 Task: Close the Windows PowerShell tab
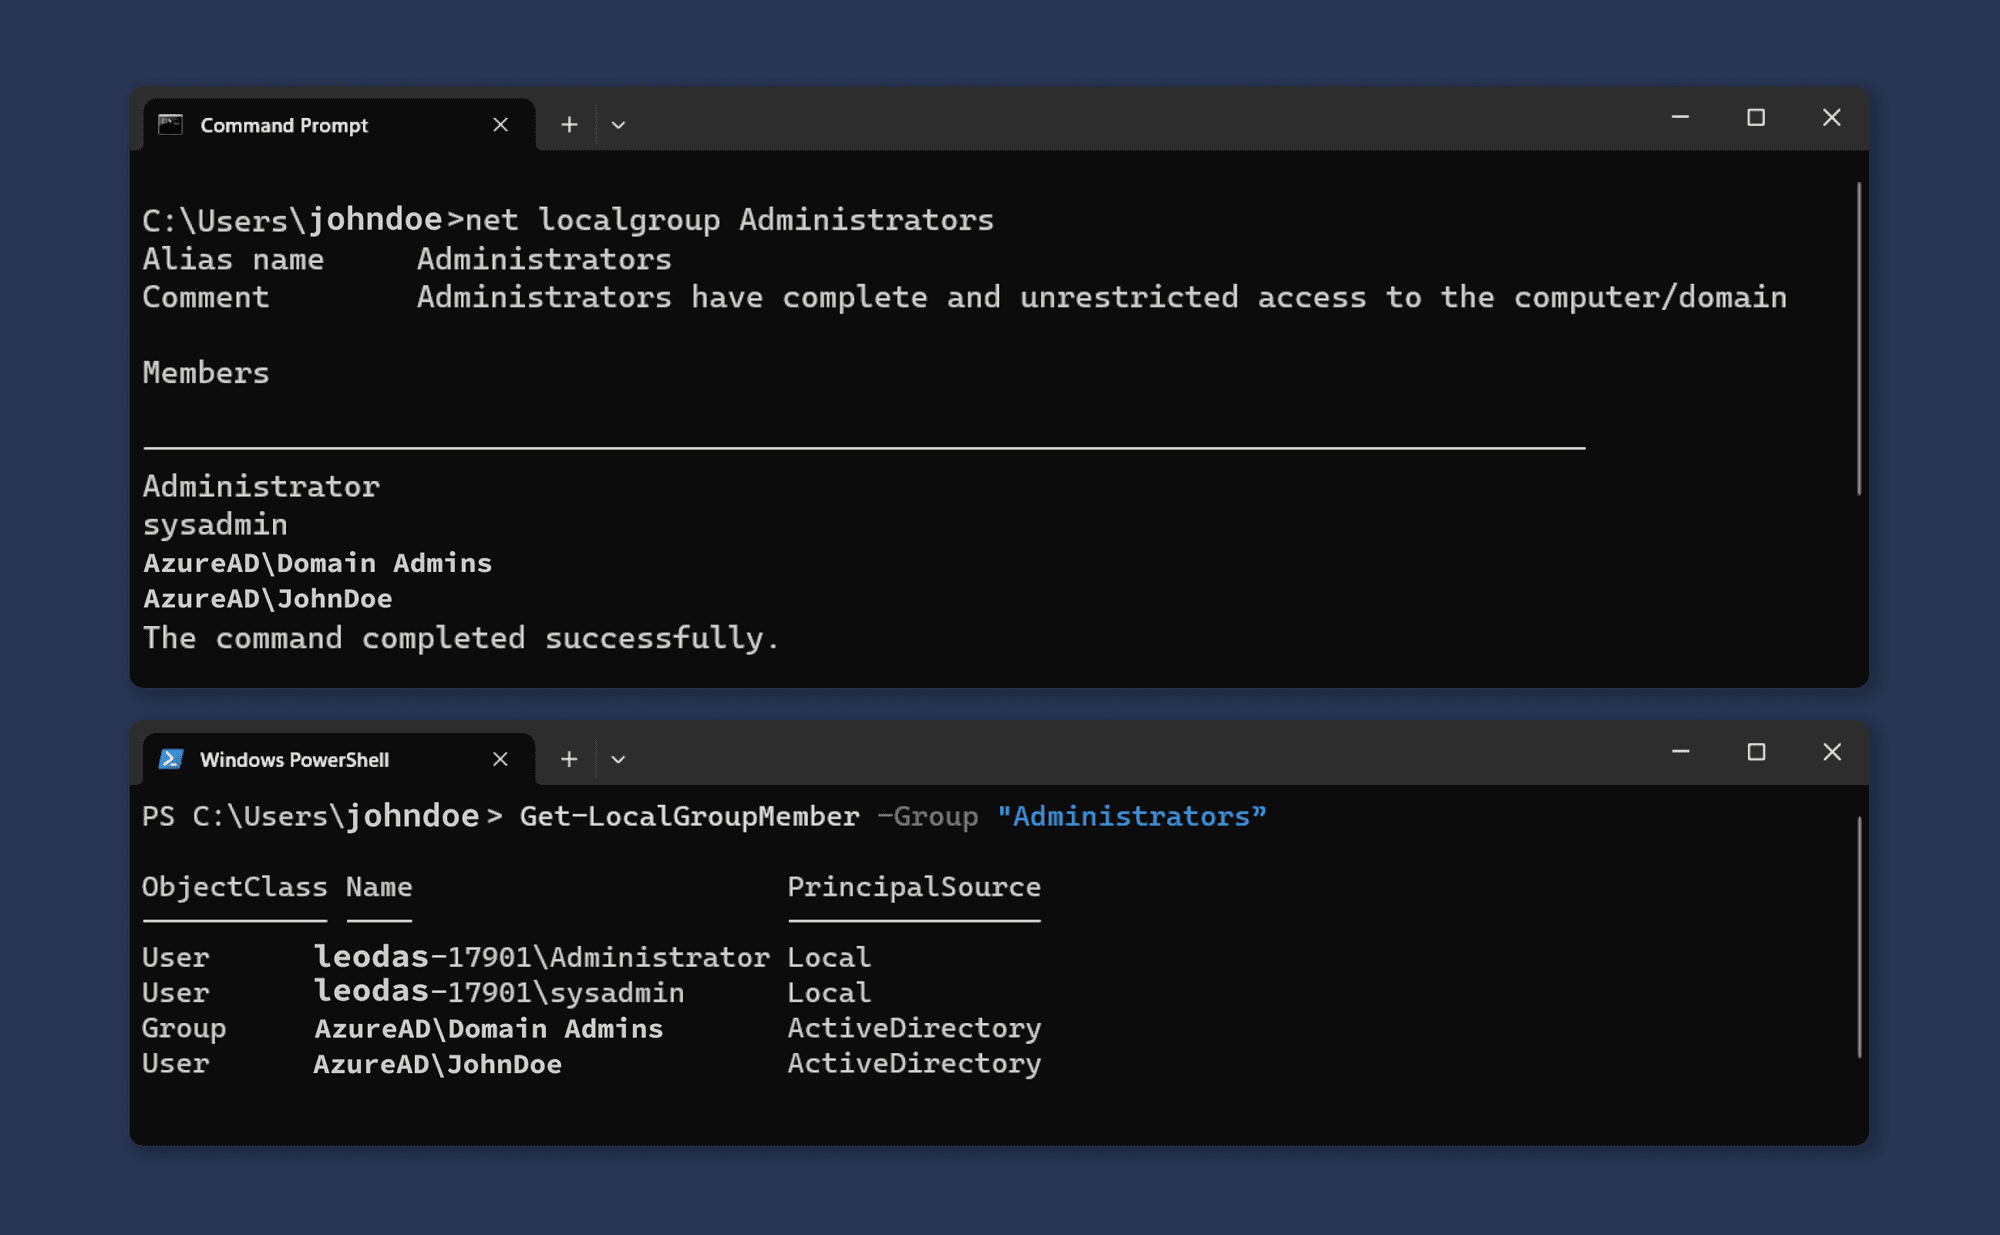click(501, 759)
